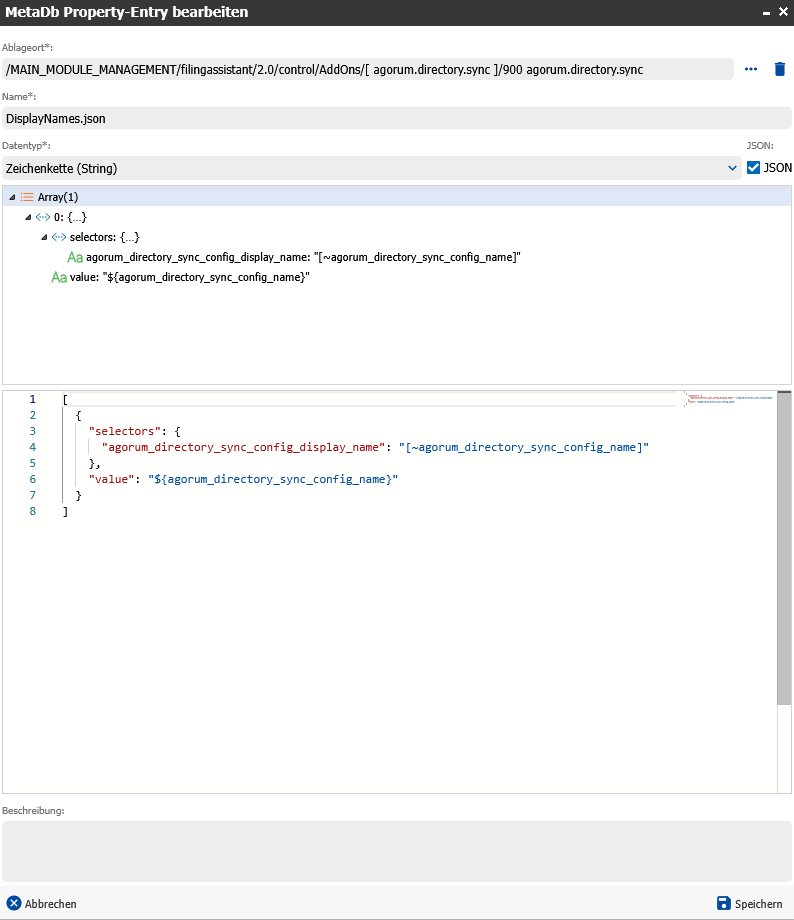The image size is (794, 920).
Task: Click the JSON: label above the checkbox
Action: [760, 146]
